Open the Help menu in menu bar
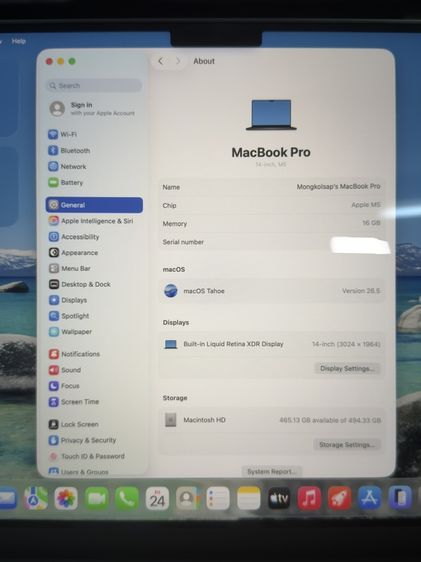Image resolution: width=421 pixels, height=562 pixels. (x=19, y=41)
